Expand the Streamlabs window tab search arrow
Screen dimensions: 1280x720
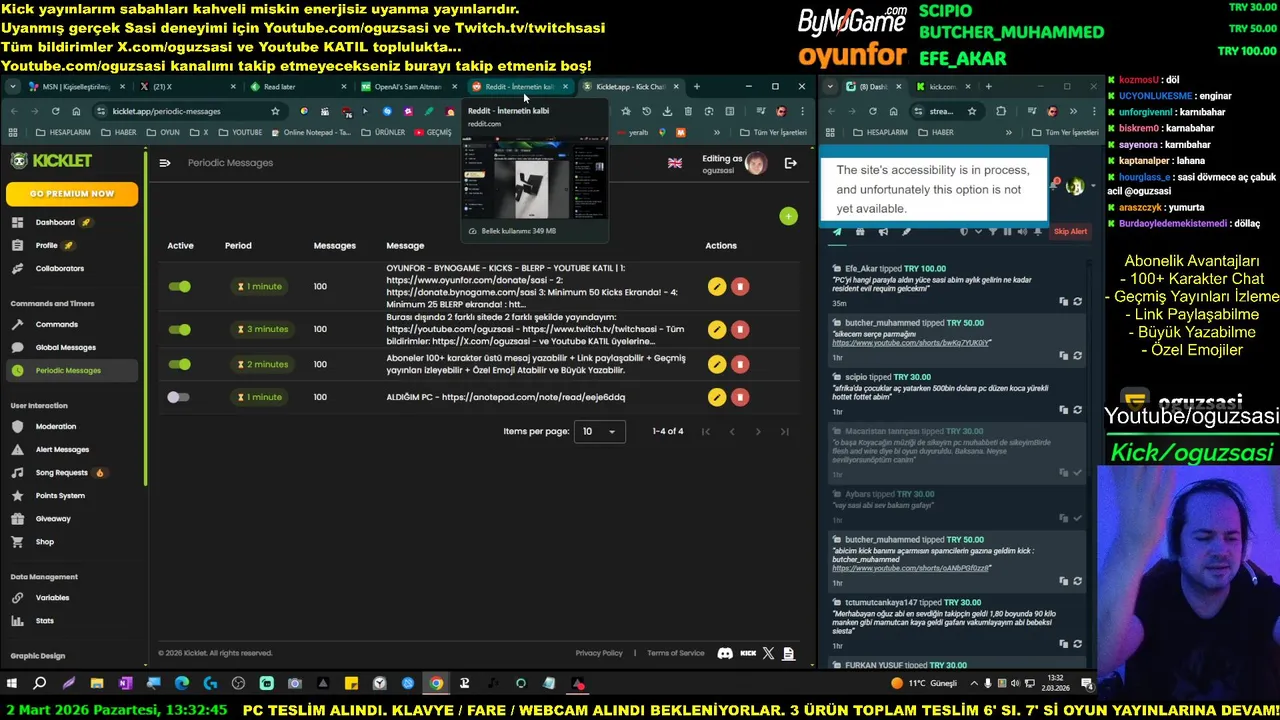830,87
